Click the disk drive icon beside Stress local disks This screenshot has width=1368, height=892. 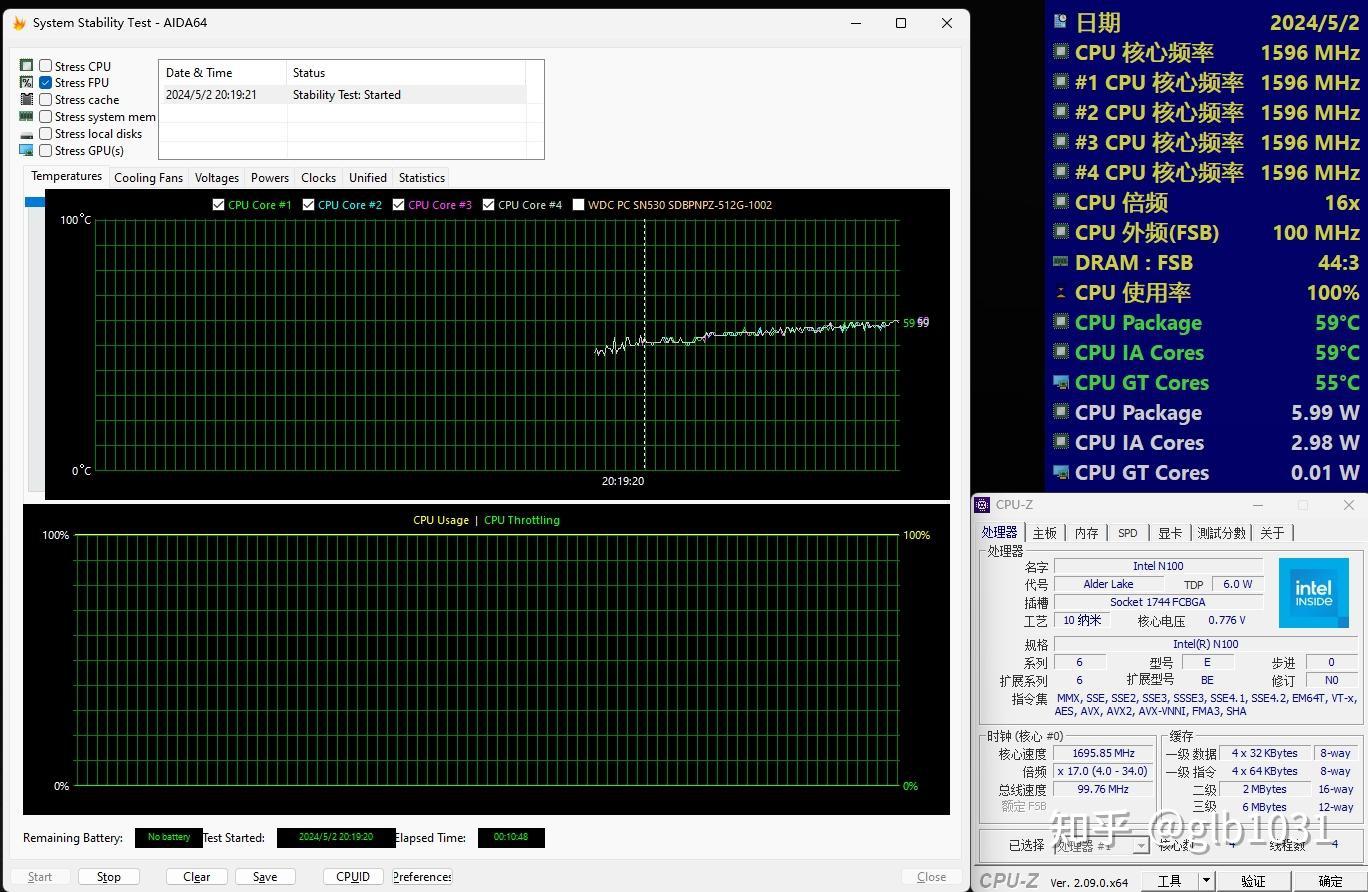[x=27, y=134]
